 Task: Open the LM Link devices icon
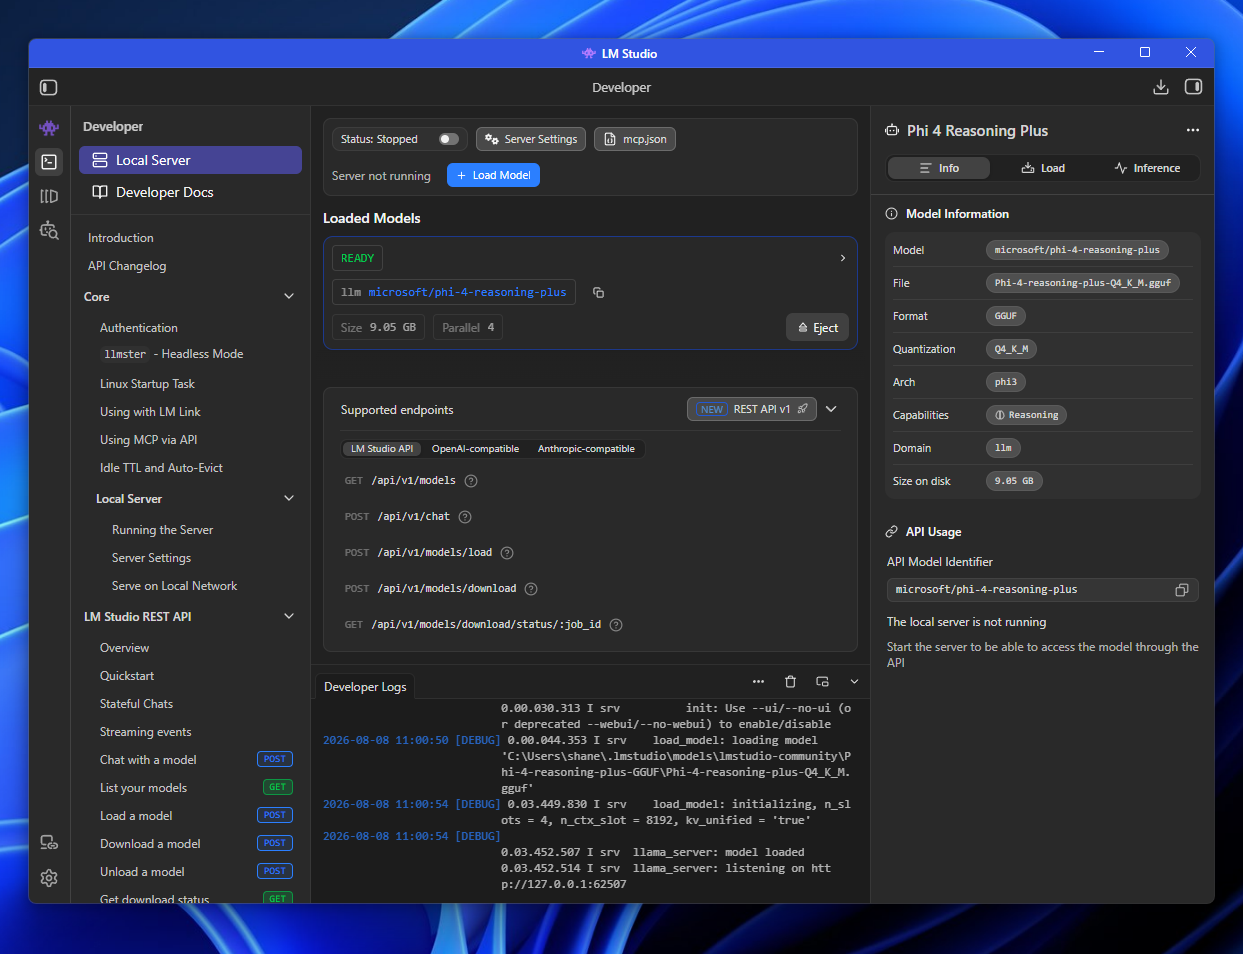pos(49,842)
